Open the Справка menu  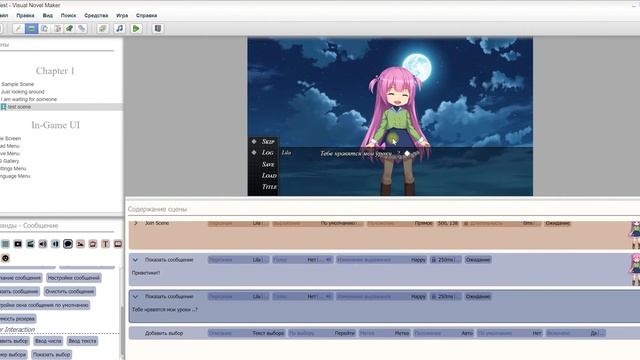pos(147,16)
